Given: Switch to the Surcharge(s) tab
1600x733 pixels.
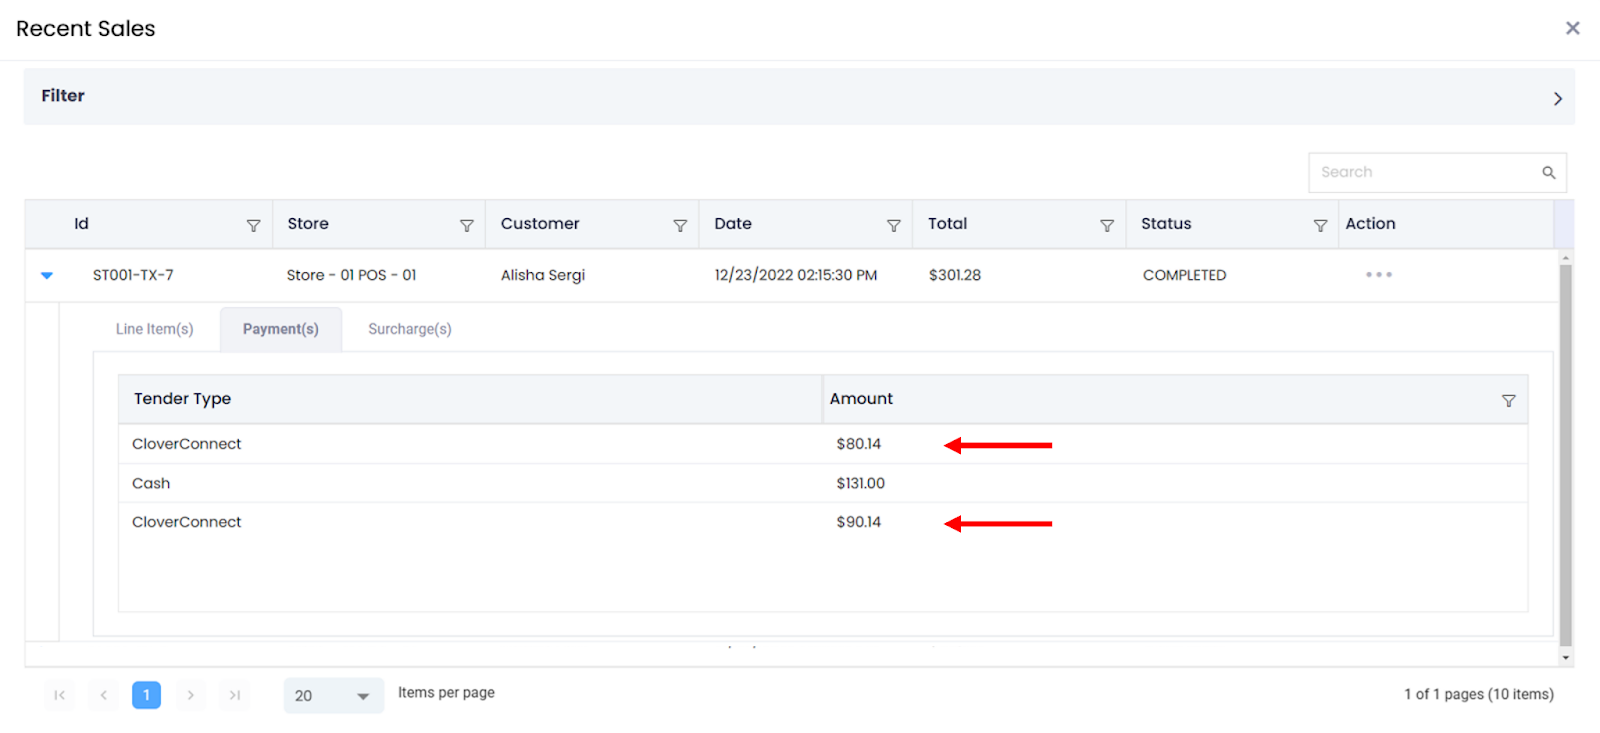Looking at the screenshot, I should pos(409,329).
